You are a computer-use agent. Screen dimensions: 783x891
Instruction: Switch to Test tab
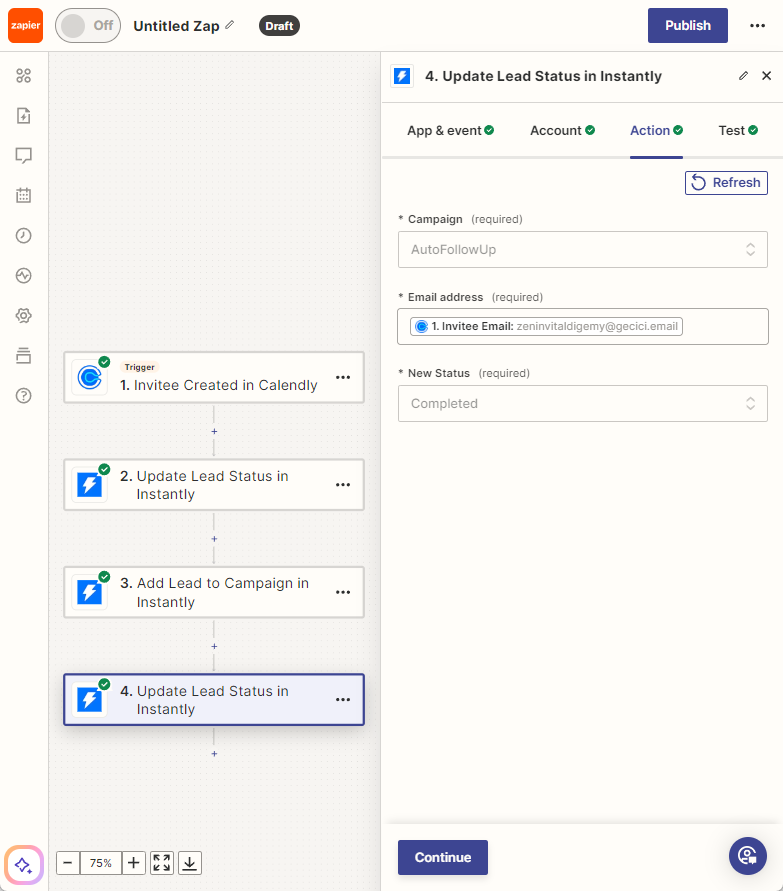(x=738, y=131)
